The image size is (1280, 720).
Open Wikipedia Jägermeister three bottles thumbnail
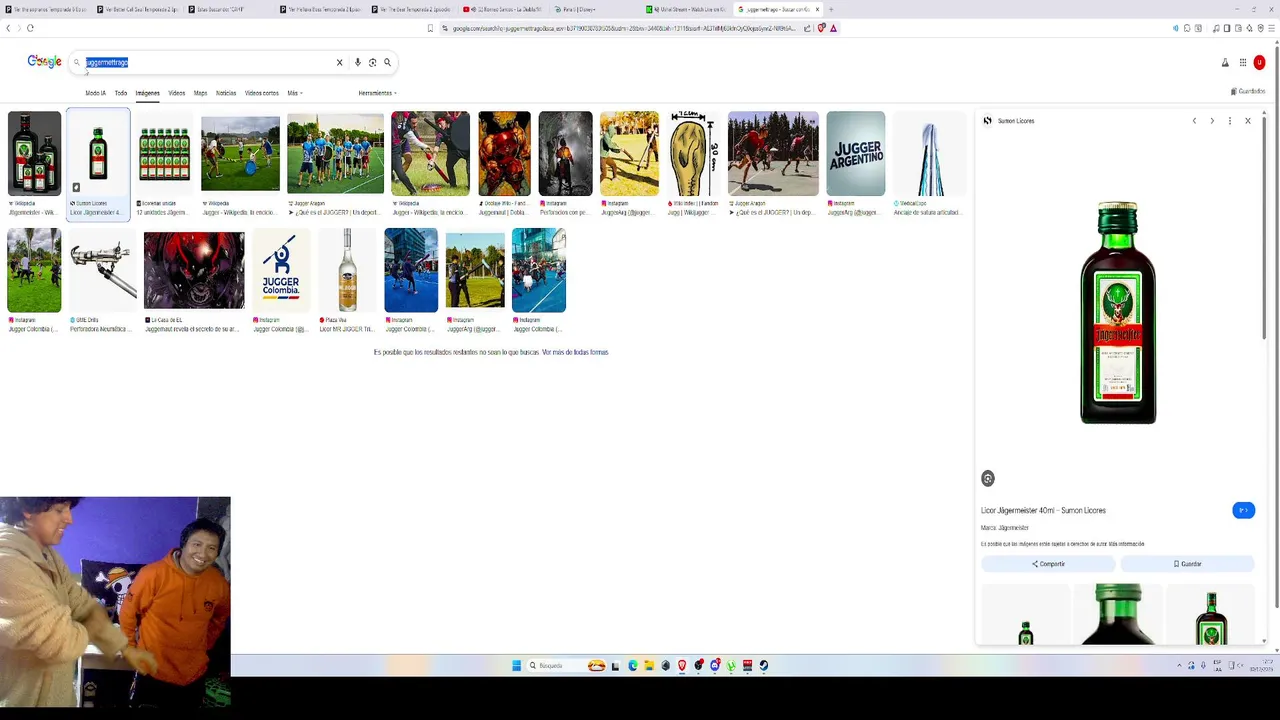(x=34, y=153)
